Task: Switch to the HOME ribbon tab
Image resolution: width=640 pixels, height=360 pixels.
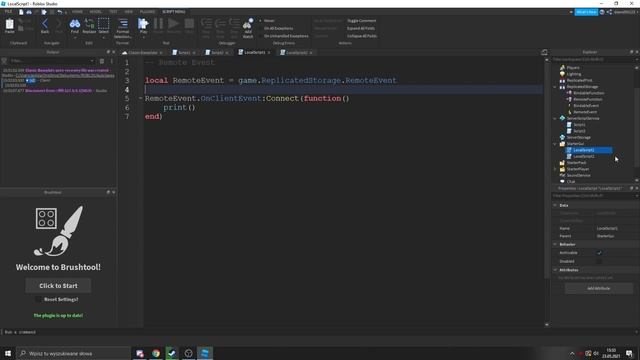Action: (x=77, y=12)
